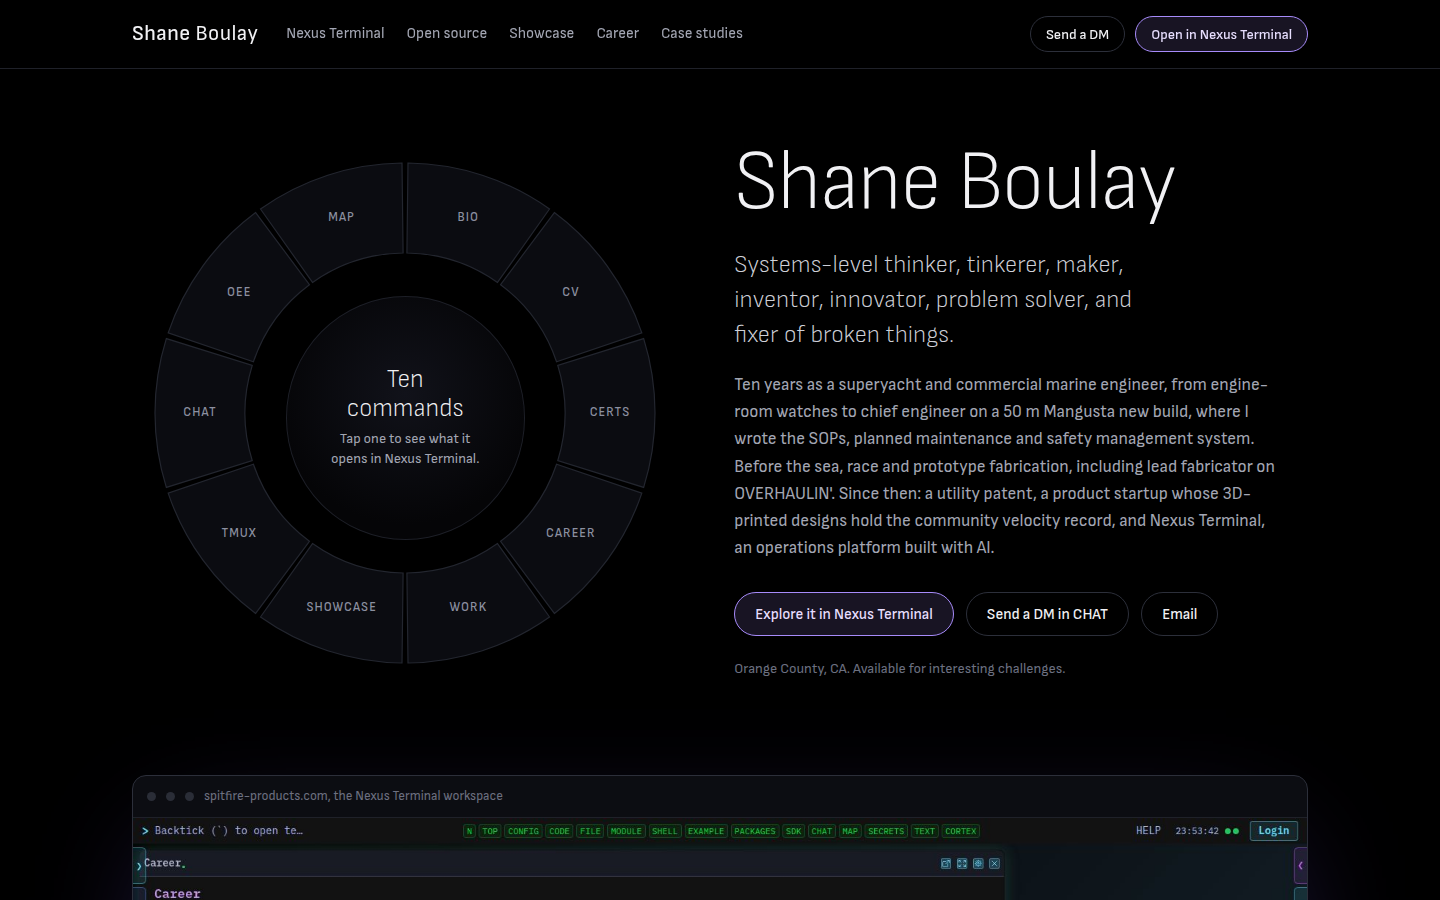This screenshot has width=1440, height=900.
Task: Click Explore it in Nexus Terminal button
Action: click(x=844, y=614)
